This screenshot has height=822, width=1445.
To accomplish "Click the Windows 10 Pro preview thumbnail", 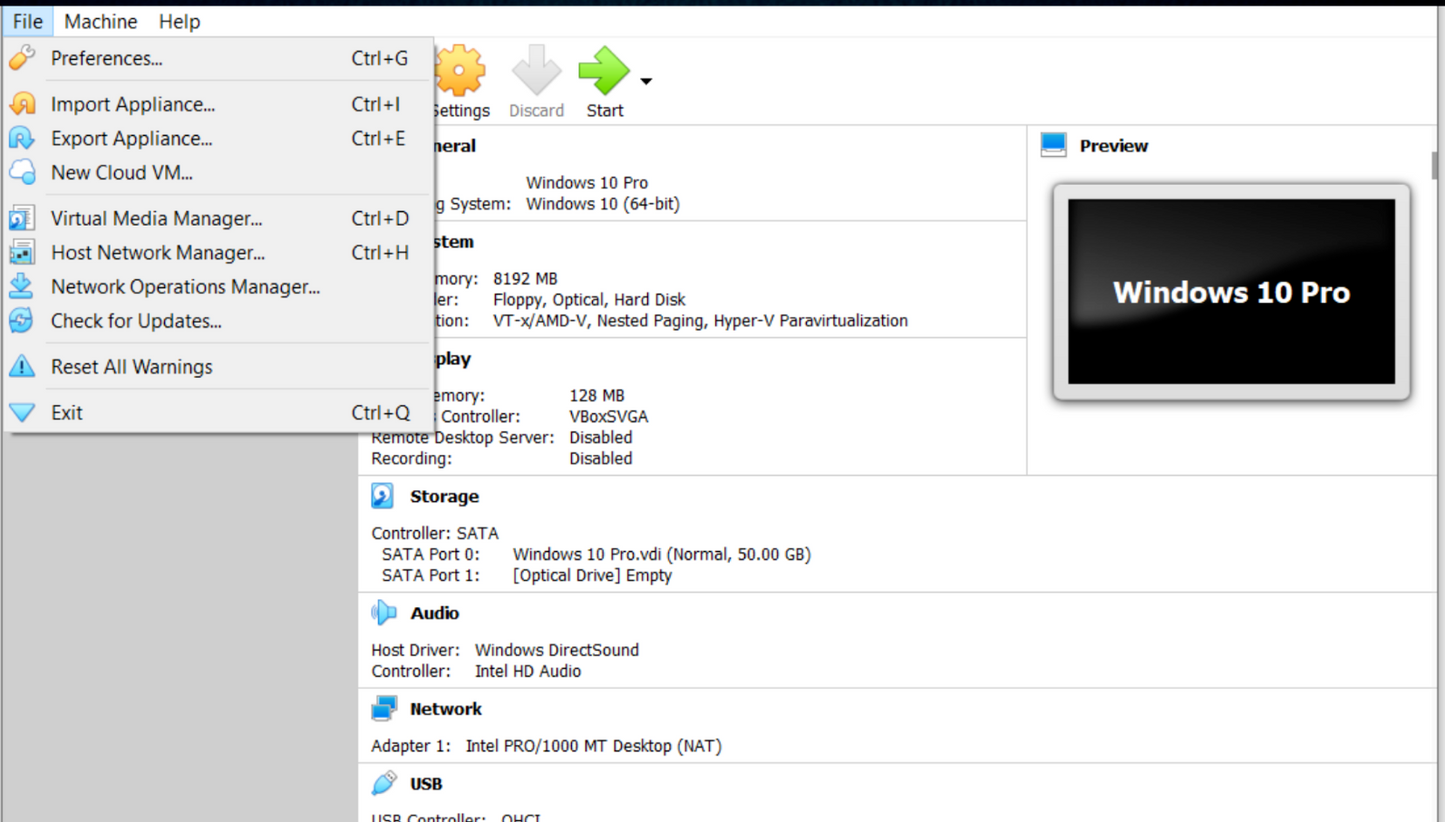I will 1231,292.
